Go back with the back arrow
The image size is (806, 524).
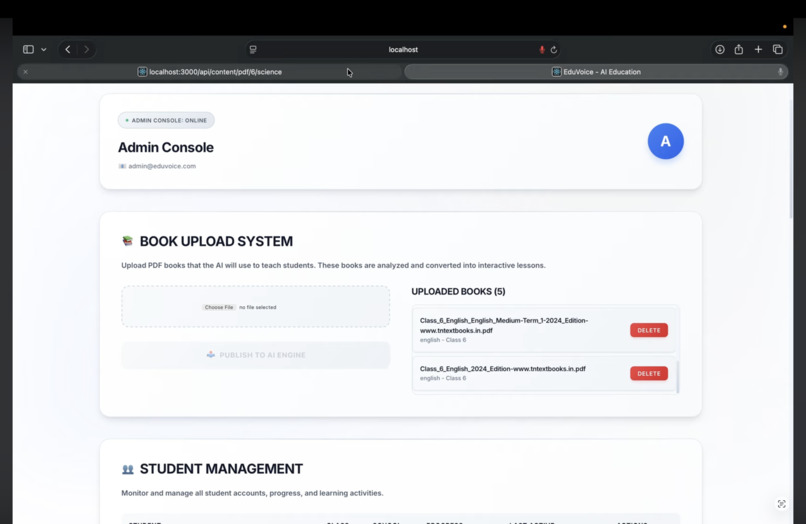pyautogui.click(x=68, y=49)
